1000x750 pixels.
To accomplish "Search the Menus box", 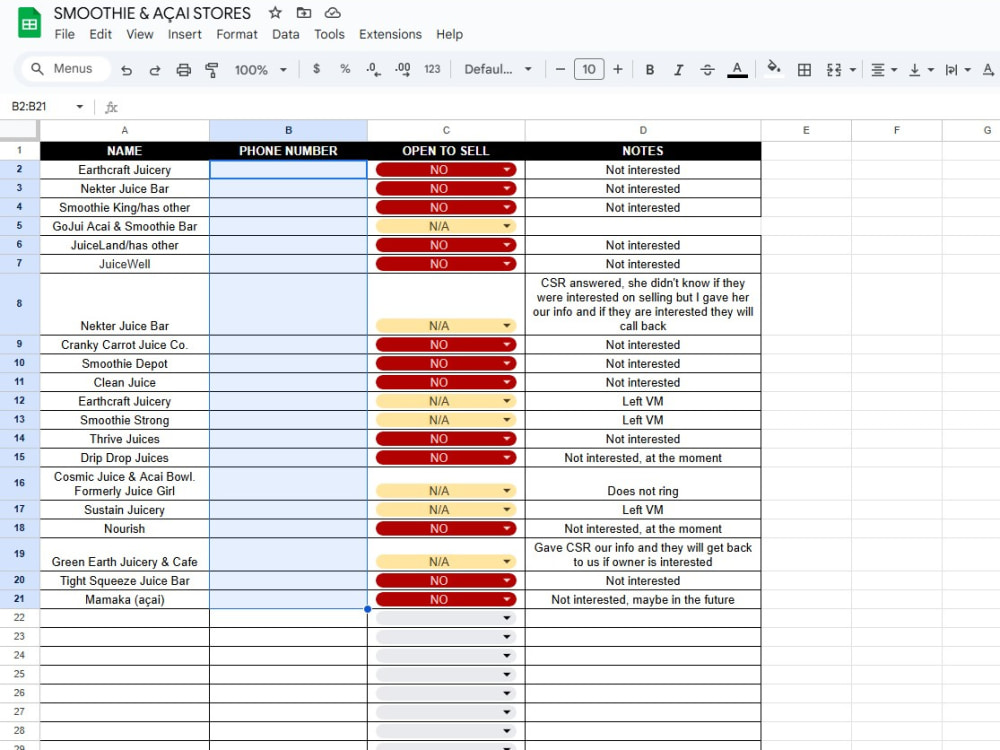I will [x=66, y=69].
